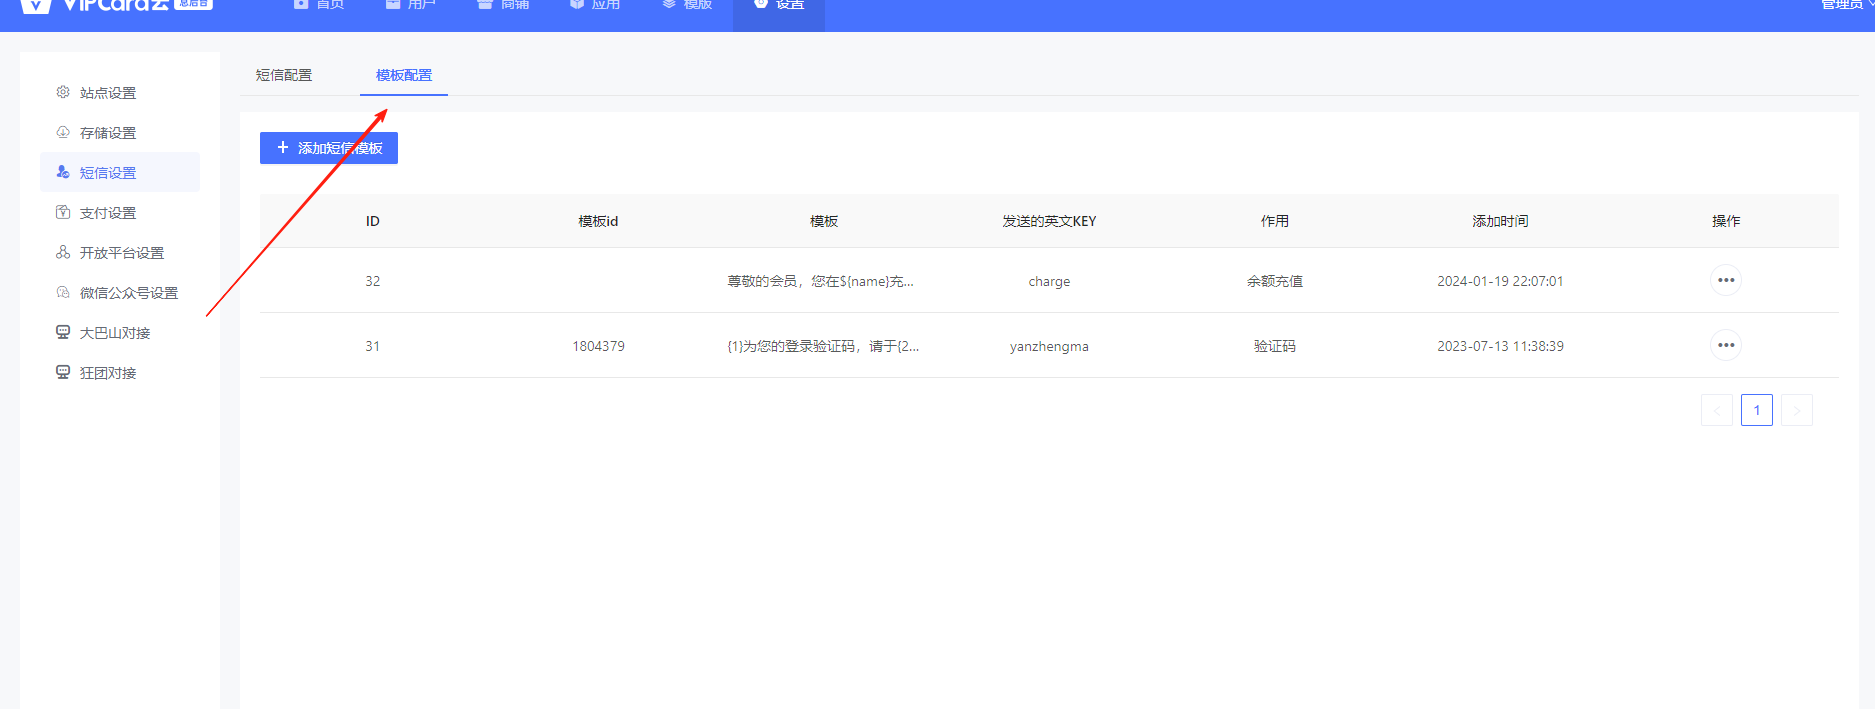Open 狂团对接 icon in sidebar
The image size is (1875, 709).
63,372
